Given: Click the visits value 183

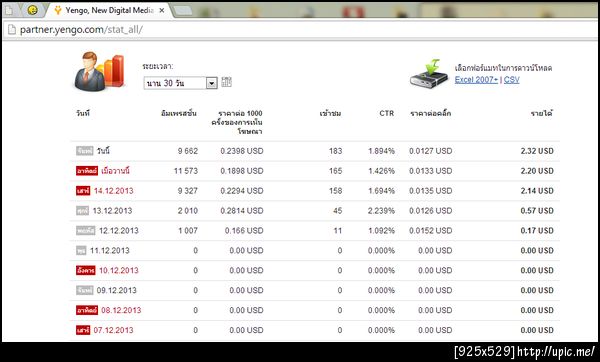Looking at the screenshot, I should [336, 151].
